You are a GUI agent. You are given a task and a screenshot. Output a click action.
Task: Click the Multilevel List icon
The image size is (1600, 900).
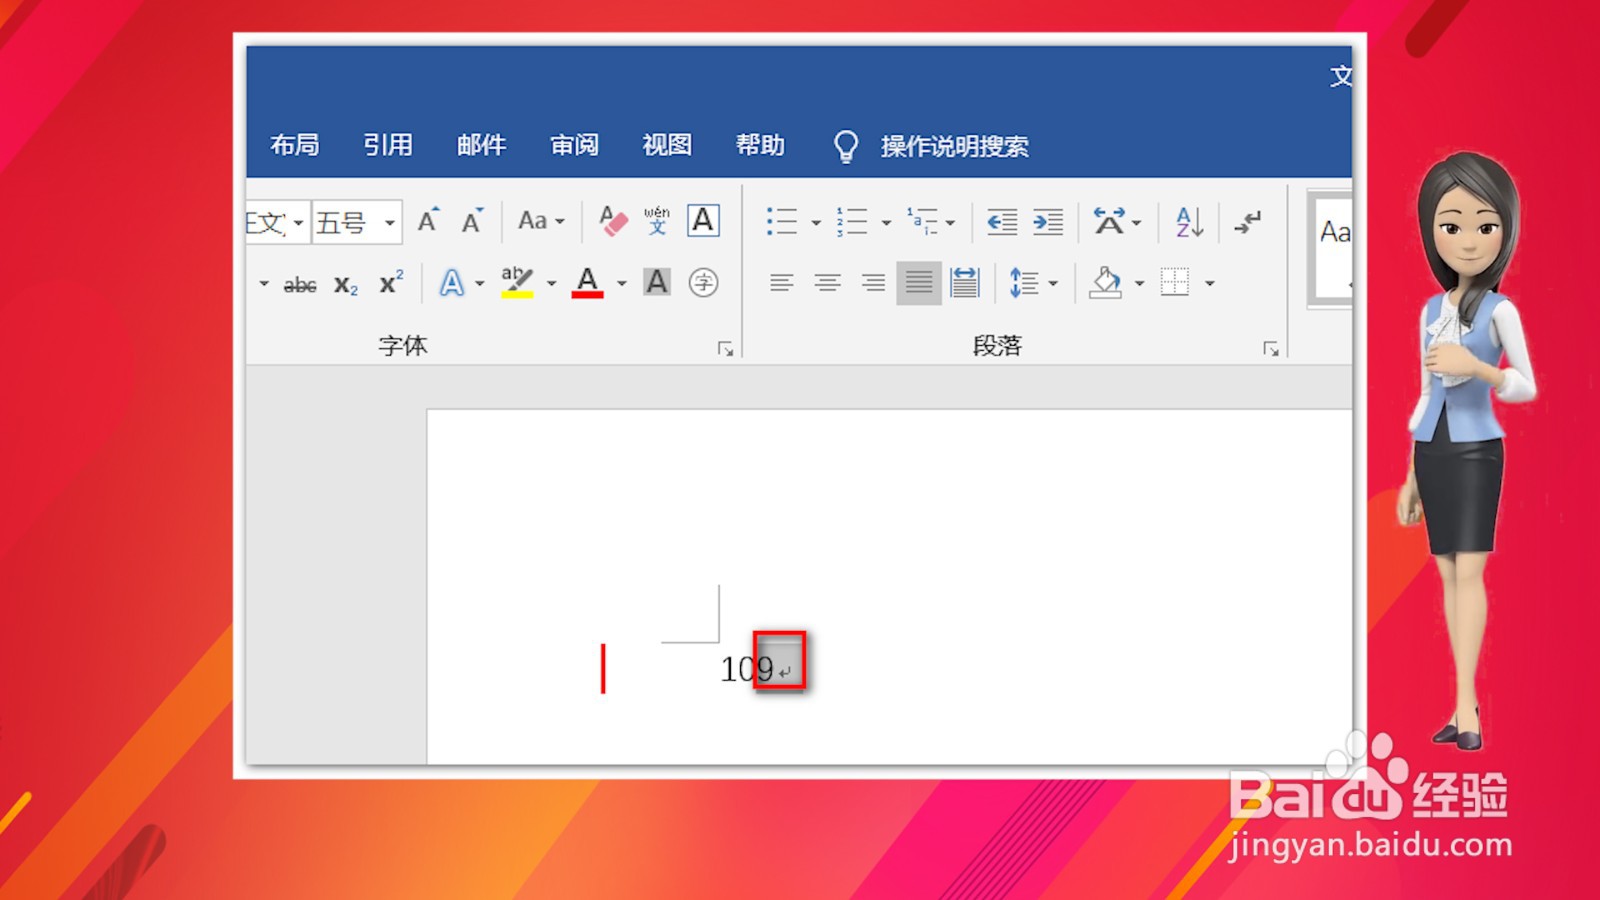922,221
